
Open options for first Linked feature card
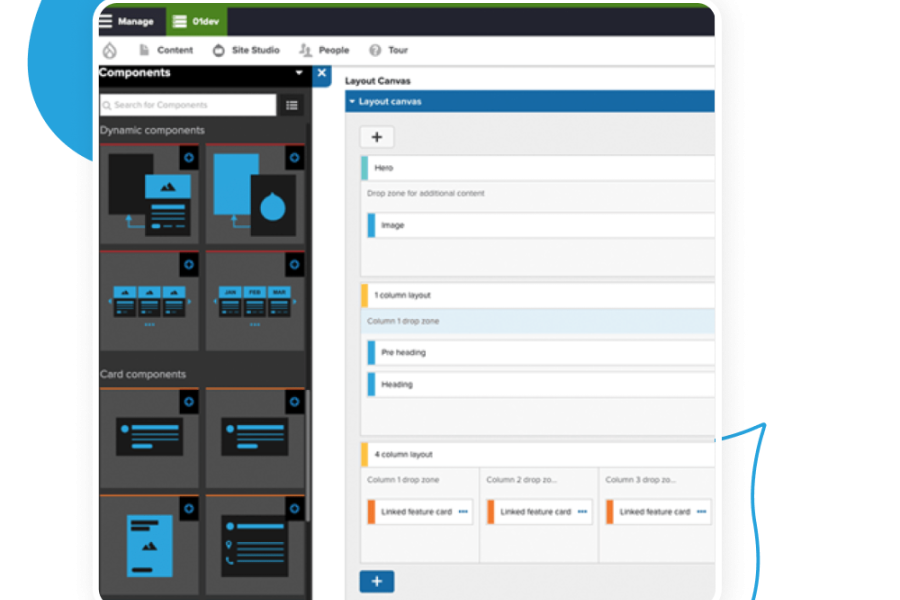463,512
